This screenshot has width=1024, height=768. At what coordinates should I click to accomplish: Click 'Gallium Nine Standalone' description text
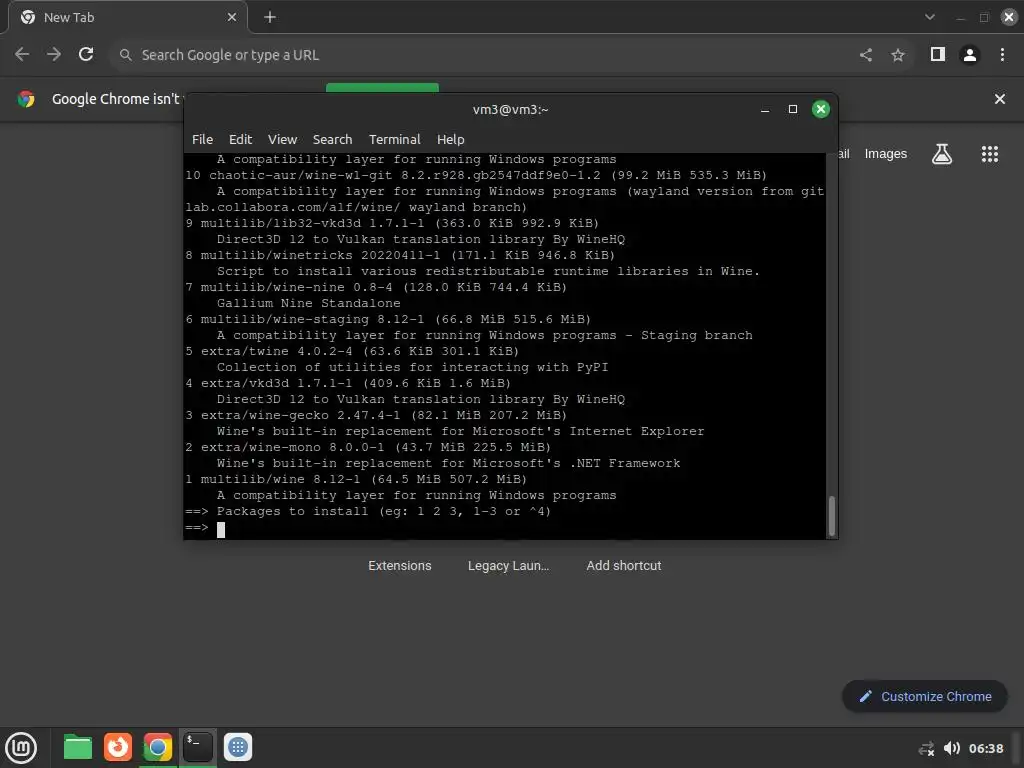[x=308, y=303]
